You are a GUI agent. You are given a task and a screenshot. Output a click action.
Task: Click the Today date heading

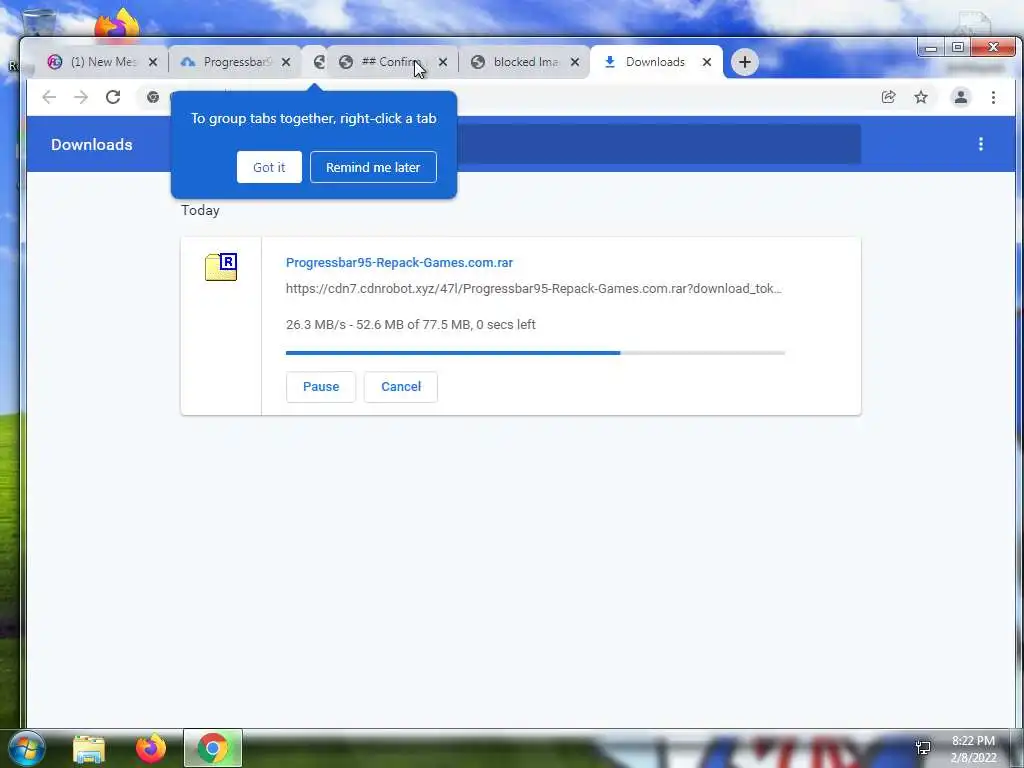coord(200,210)
